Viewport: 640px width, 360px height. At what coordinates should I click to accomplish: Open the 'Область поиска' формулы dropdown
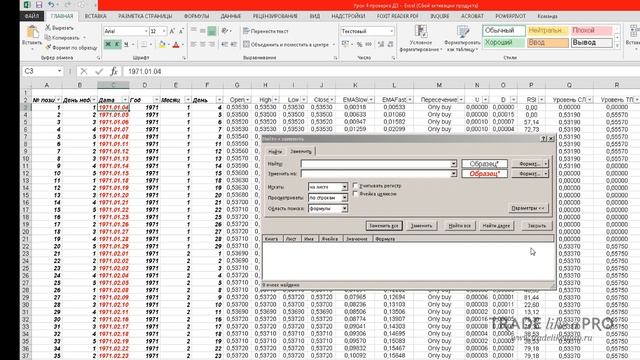click(344, 209)
